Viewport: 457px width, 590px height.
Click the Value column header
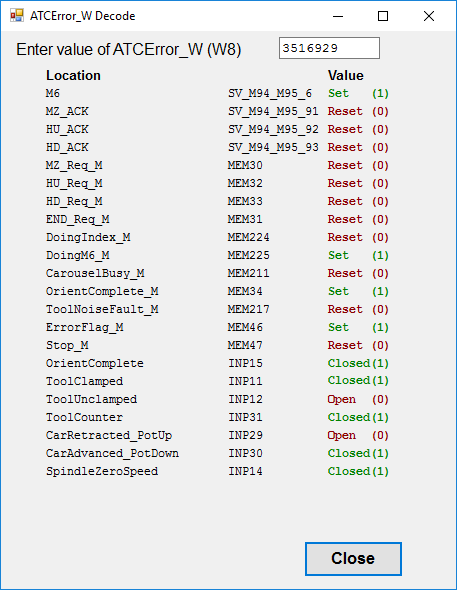[346, 76]
